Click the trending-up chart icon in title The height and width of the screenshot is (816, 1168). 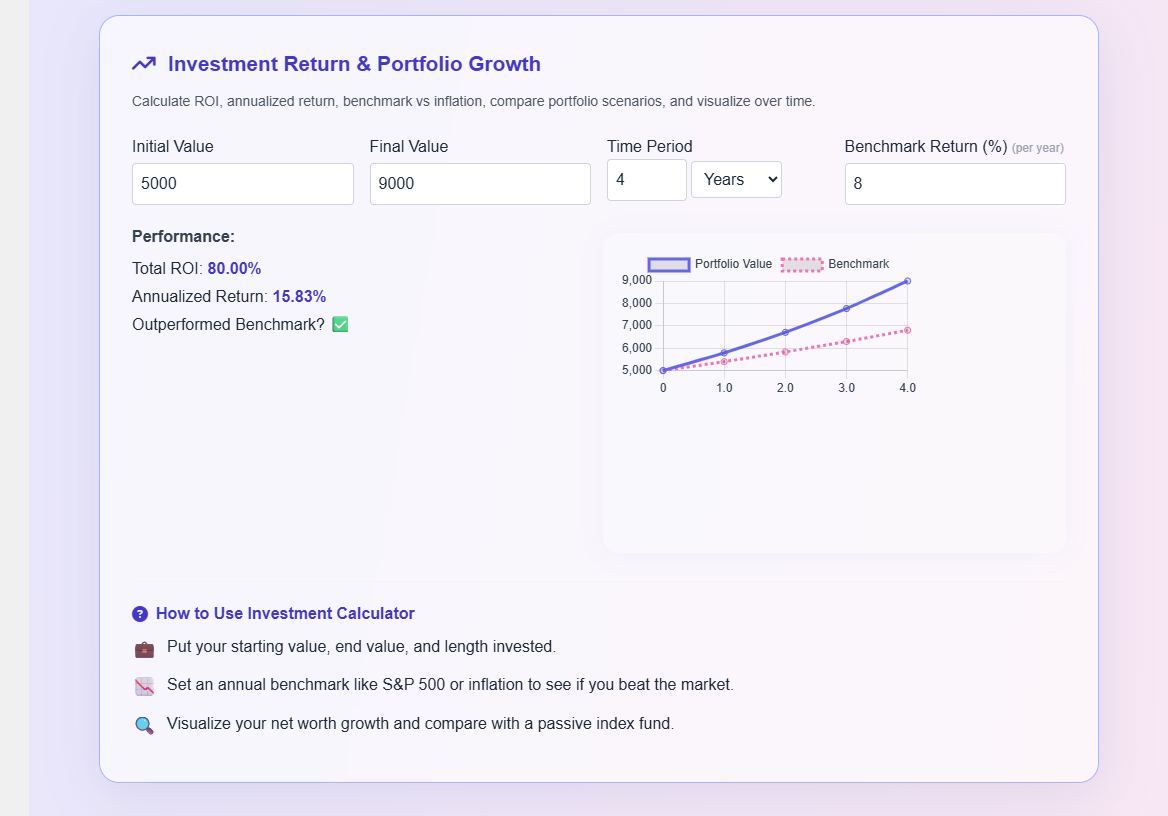[144, 64]
